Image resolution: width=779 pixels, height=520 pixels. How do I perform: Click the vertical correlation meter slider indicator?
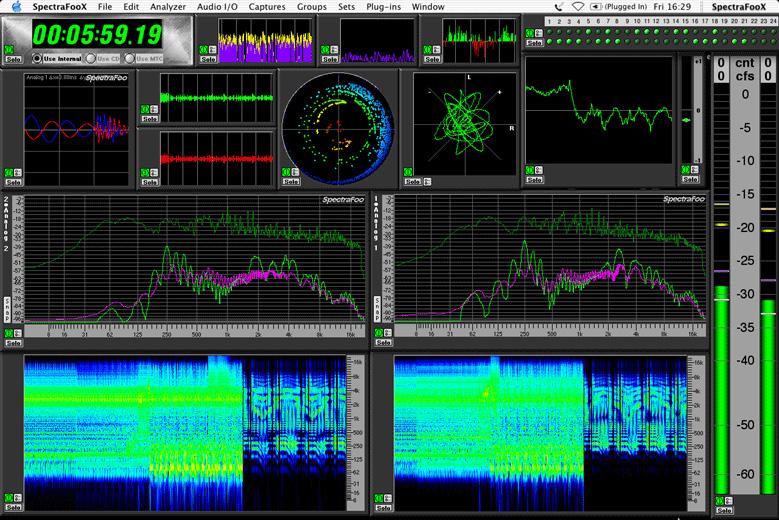pyautogui.click(x=687, y=121)
